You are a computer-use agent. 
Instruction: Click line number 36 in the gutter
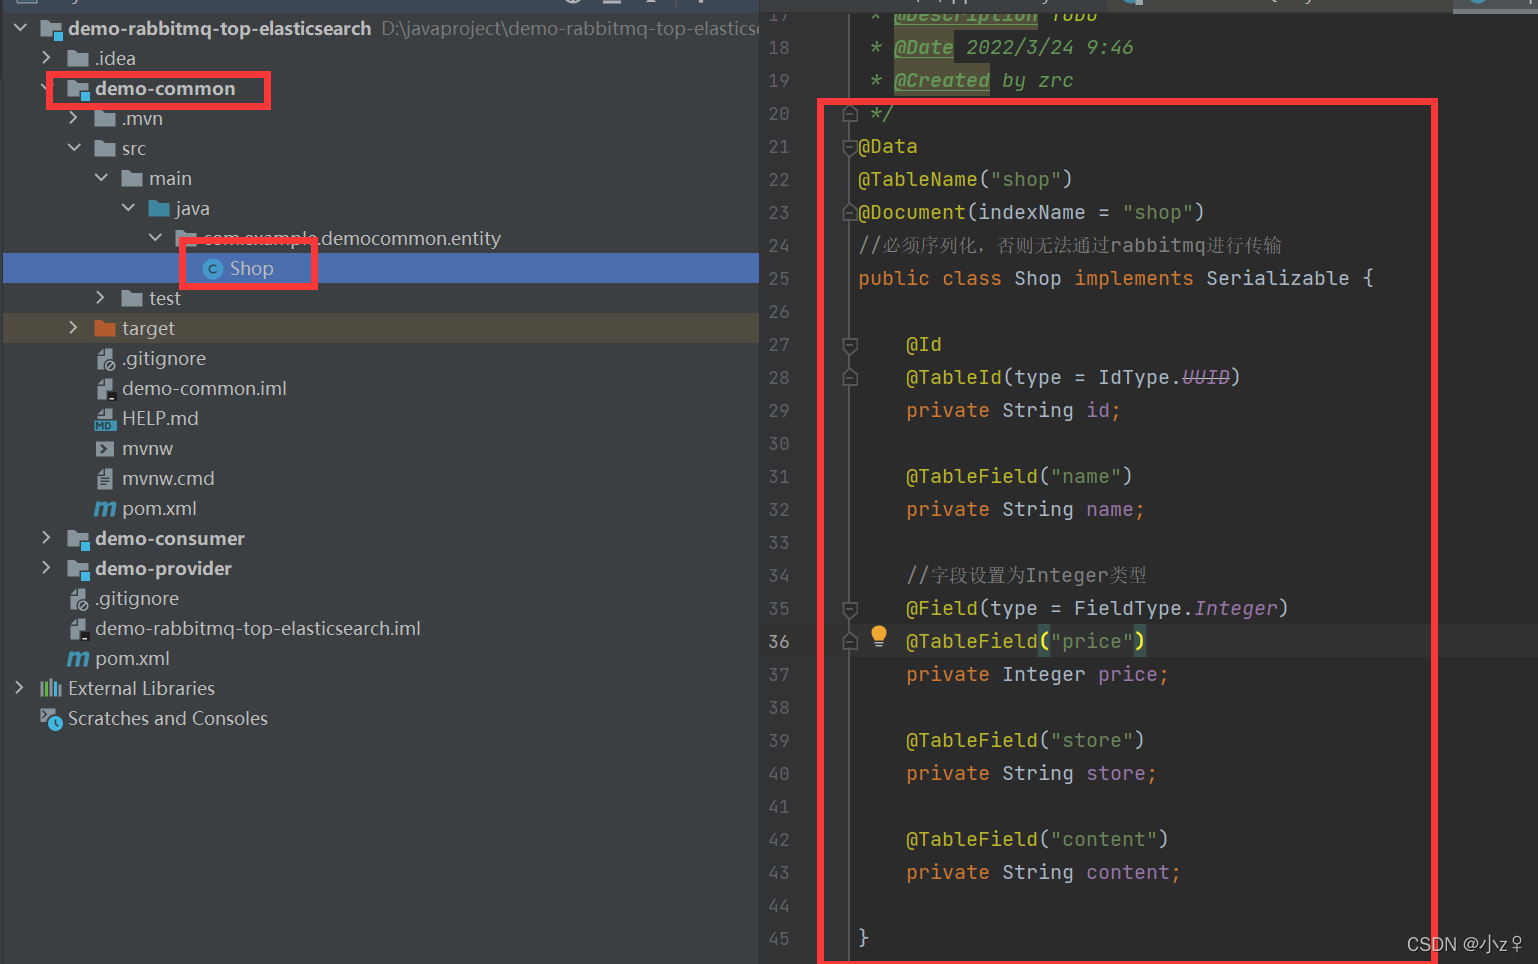click(779, 641)
